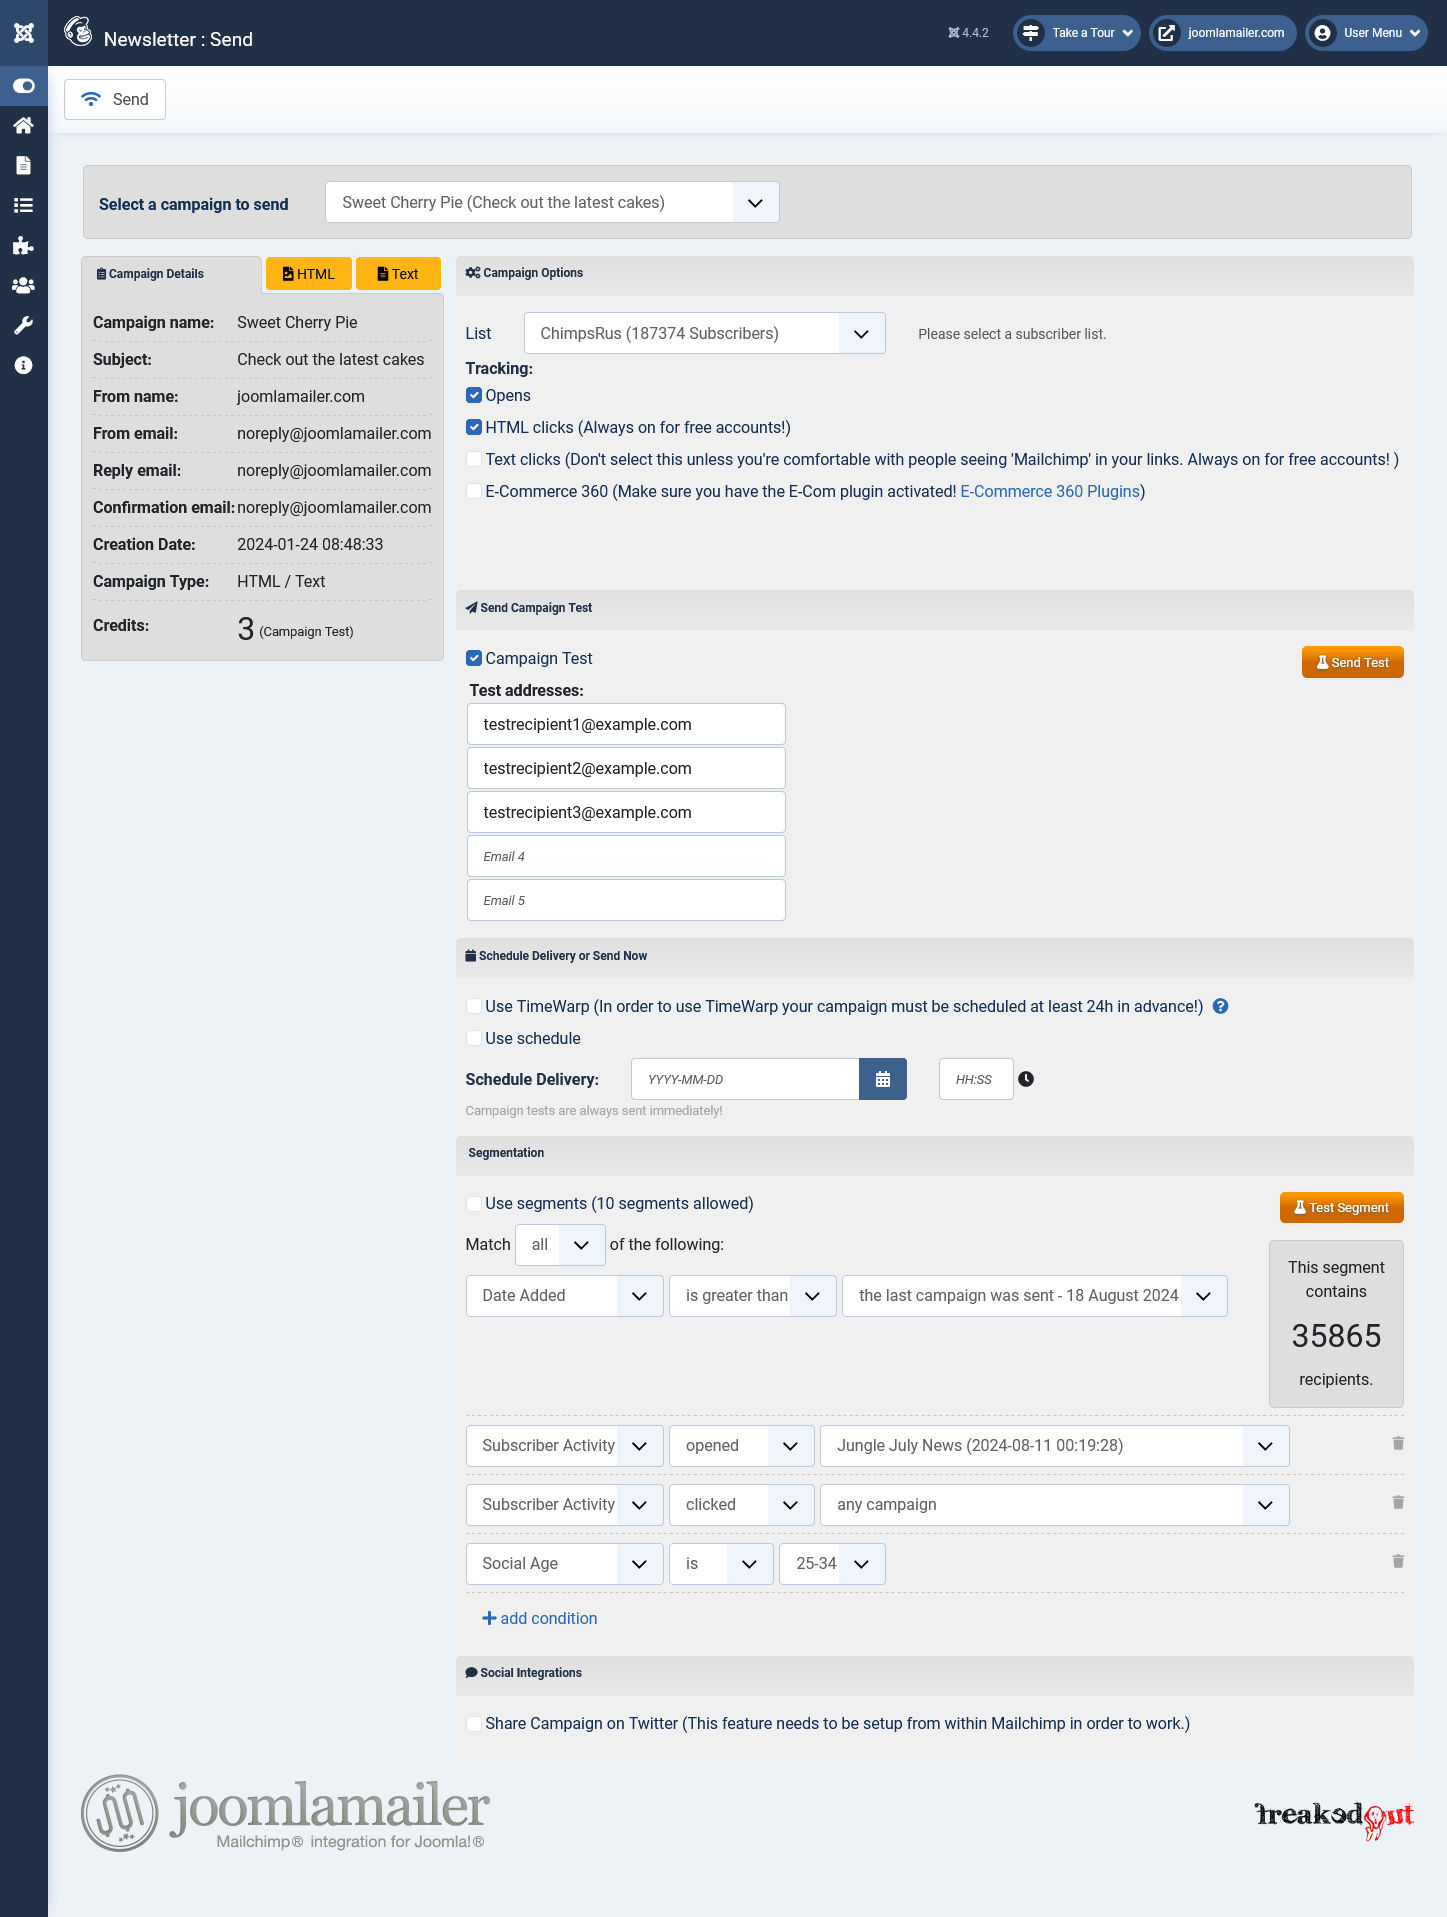Toggle the sidebar menu switch

tap(24, 86)
